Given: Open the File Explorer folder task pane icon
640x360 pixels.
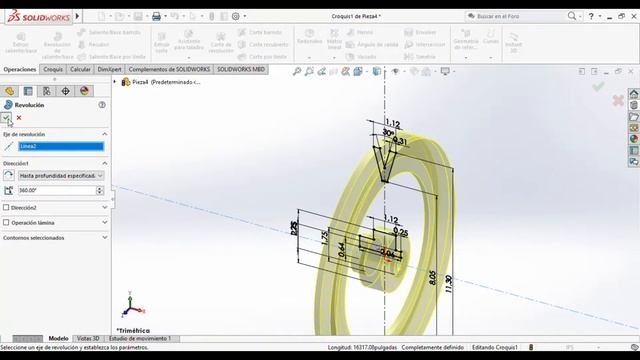Looking at the screenshot, I should pos(634,116).
